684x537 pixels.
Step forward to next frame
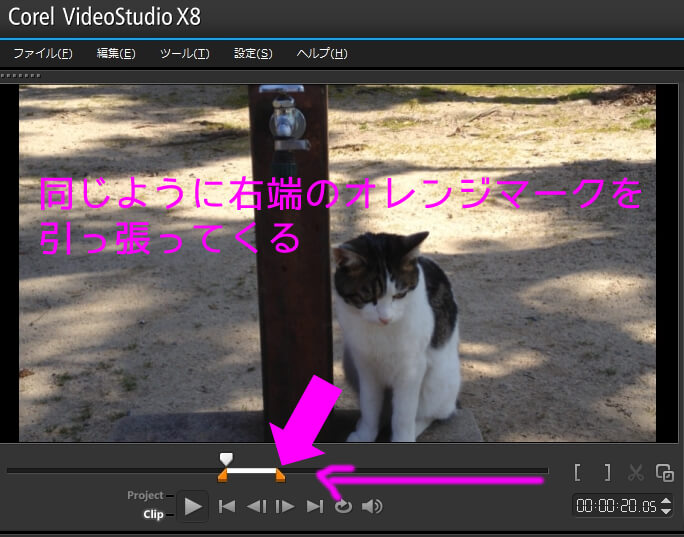point(285,506)
